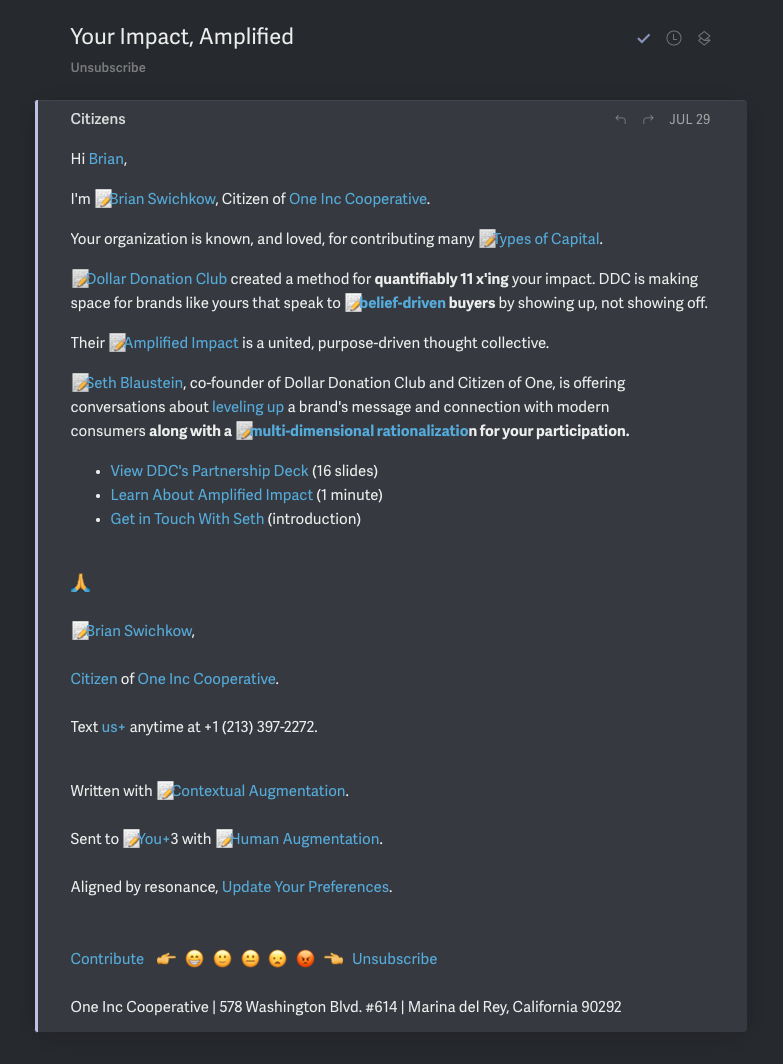Click the layers stack icon in header
The width and height of the screenshot is (783, 1064).
click(x=704, y=38)
